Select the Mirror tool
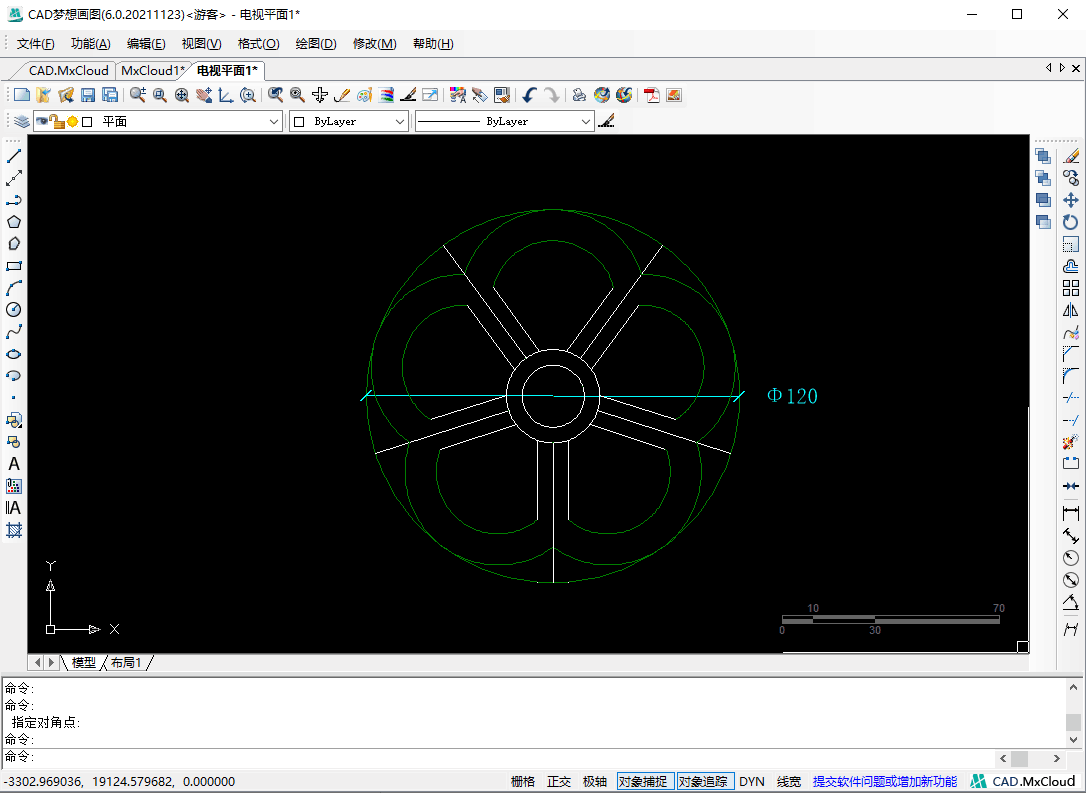This screenshot has height=793, width=1086. coord(1071,310)
